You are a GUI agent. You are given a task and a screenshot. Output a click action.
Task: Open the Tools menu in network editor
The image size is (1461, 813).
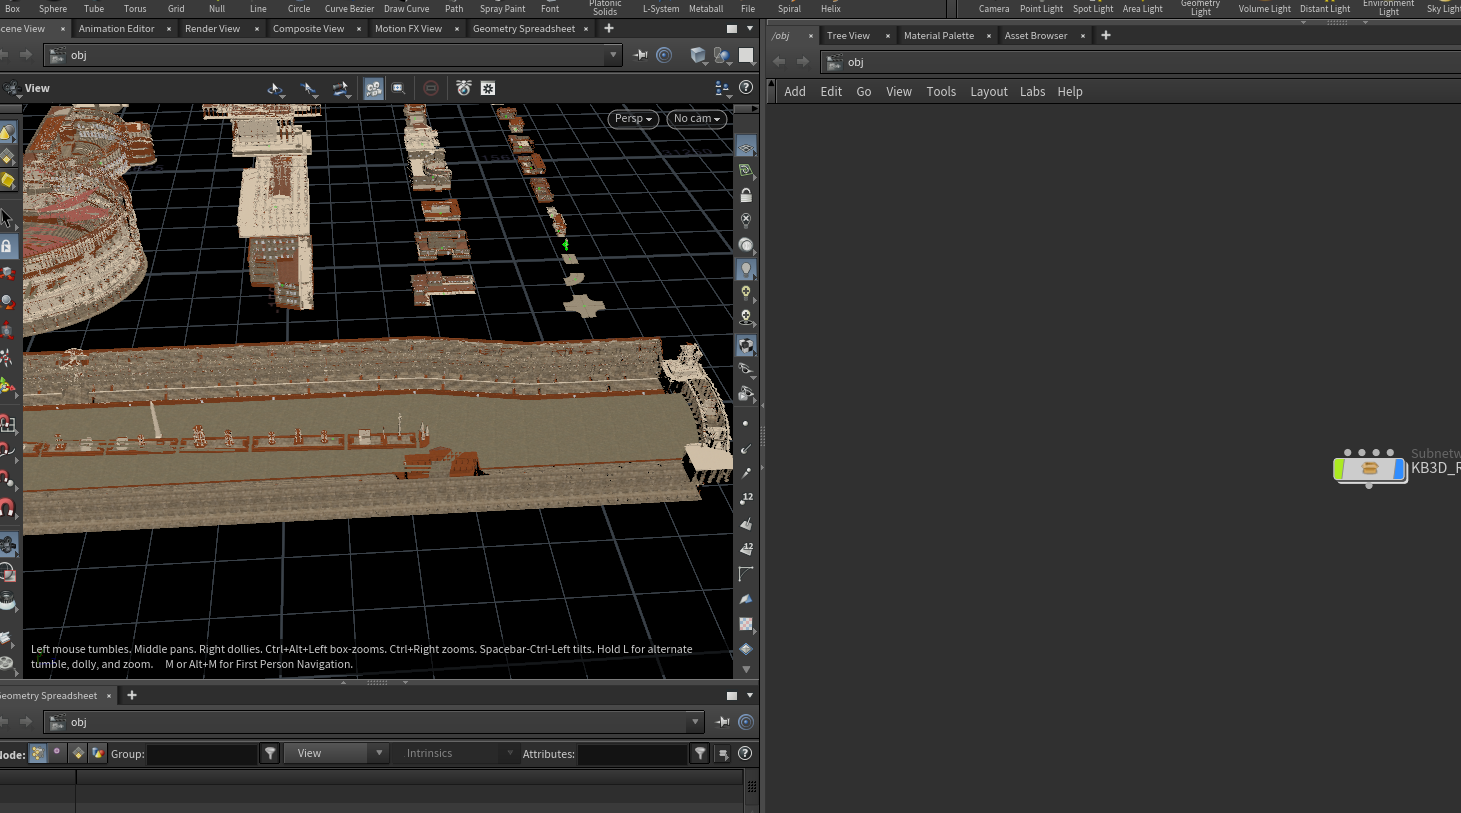pos(941,91)
